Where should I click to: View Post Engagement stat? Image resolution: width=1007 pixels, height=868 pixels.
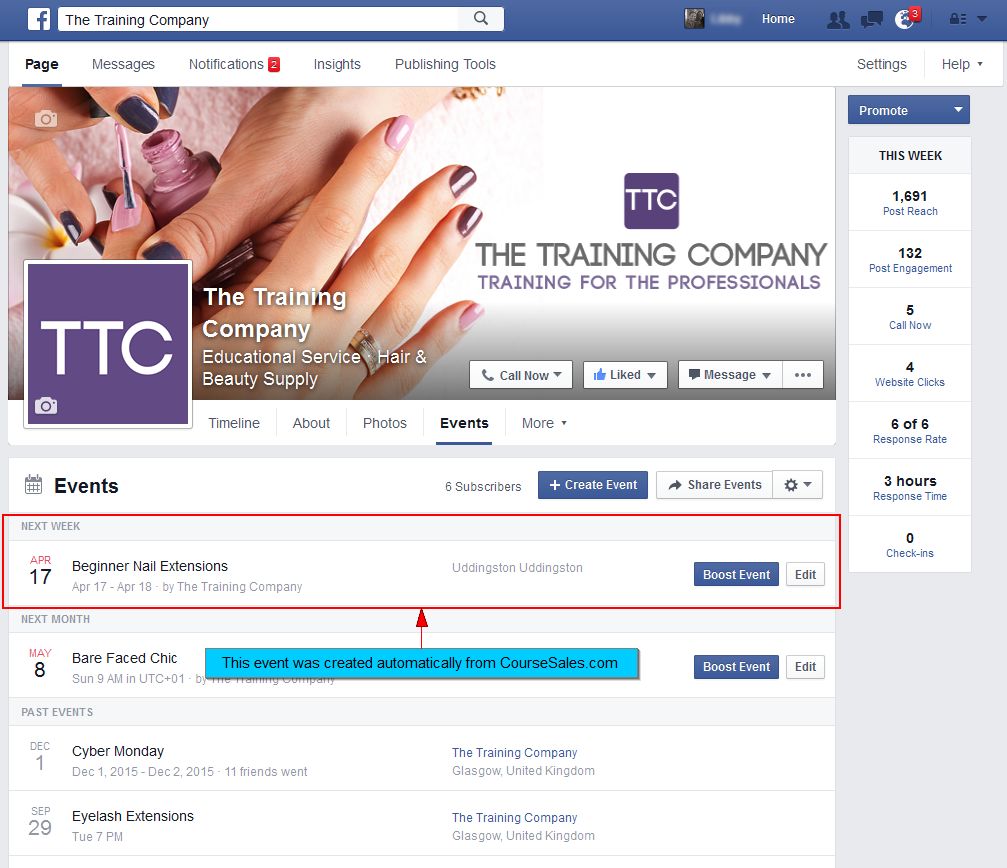tap(910, 260)
